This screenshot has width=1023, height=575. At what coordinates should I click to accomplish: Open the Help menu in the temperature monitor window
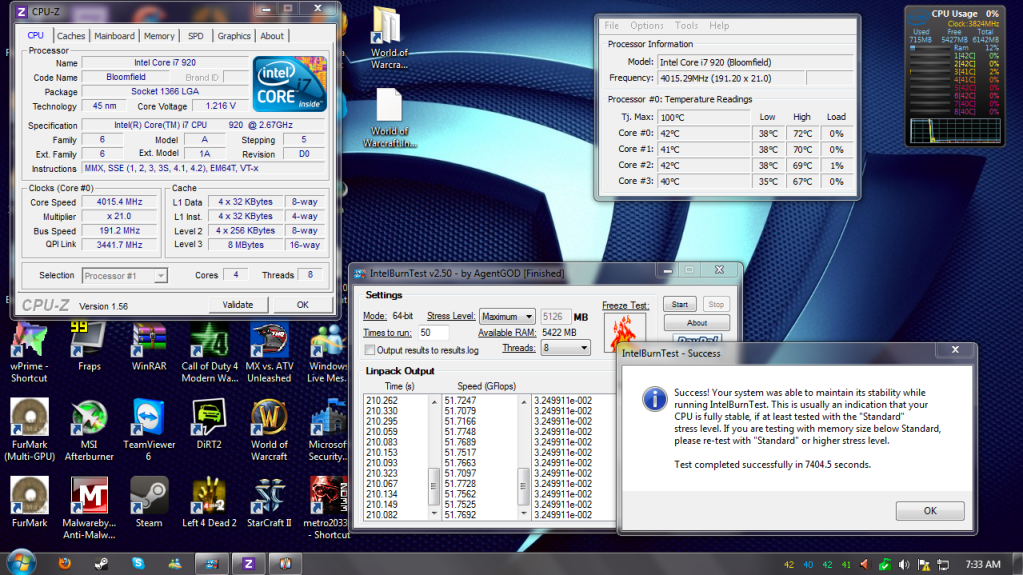(x=719, y=25)
